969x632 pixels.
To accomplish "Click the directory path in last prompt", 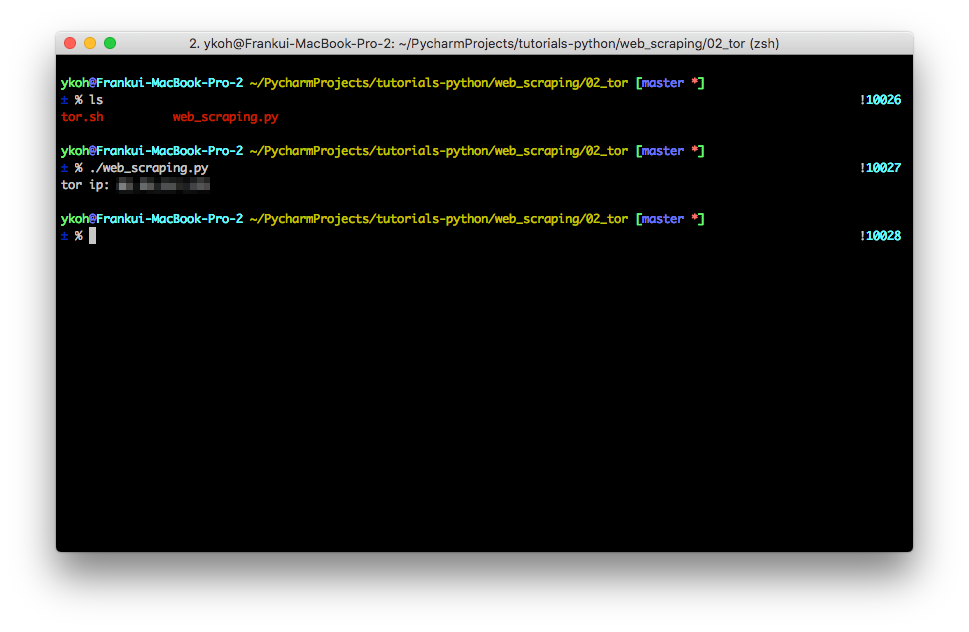I will (x=438, y=219).
